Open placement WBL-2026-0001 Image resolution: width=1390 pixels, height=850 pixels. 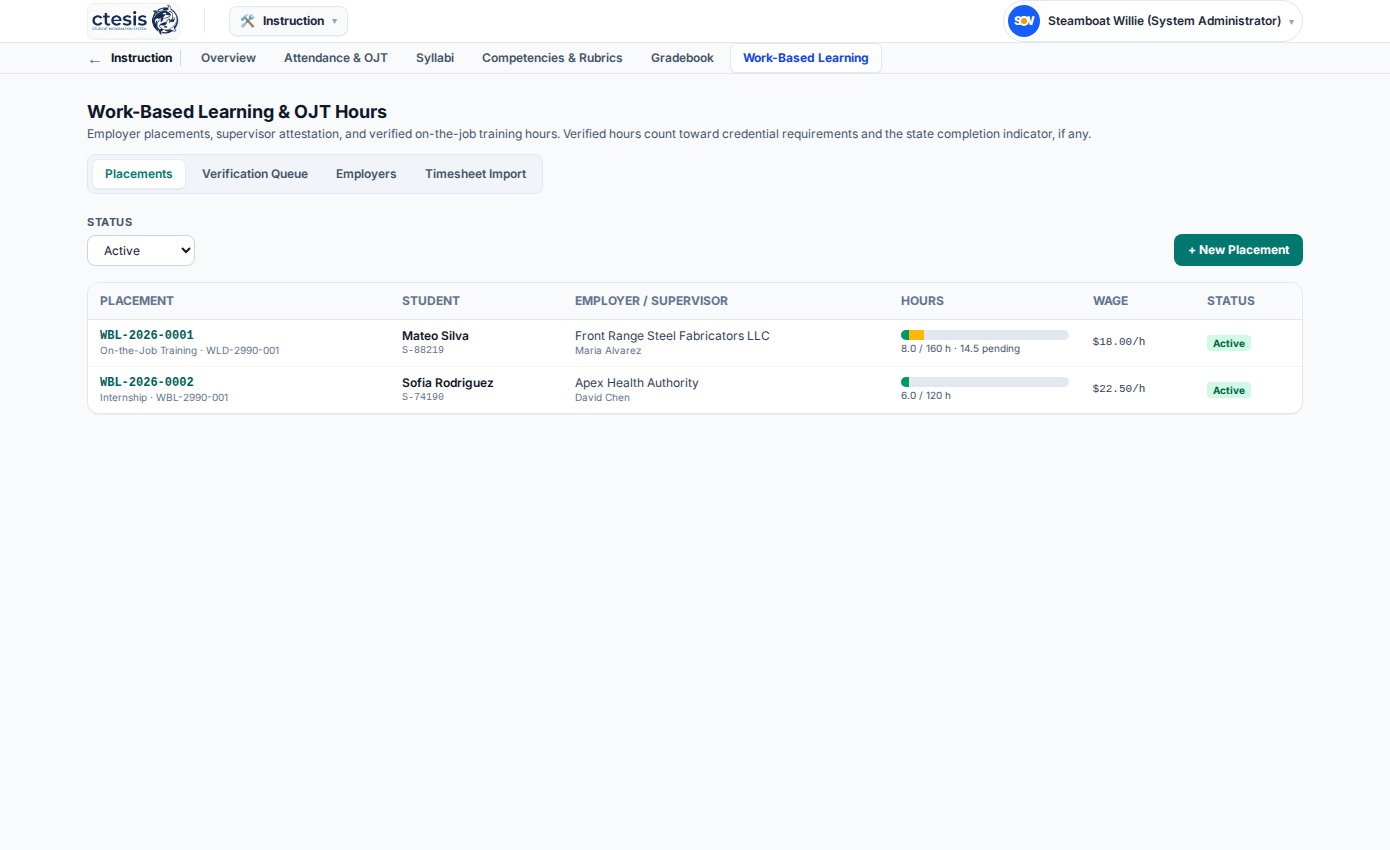coord(147,335)
